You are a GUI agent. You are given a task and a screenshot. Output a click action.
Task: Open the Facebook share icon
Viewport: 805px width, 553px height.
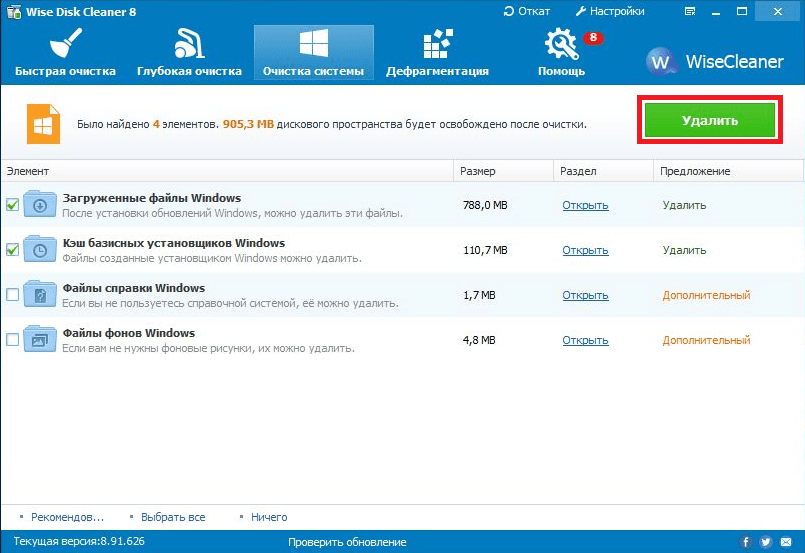pyautogui.click(x=746, y=542)
